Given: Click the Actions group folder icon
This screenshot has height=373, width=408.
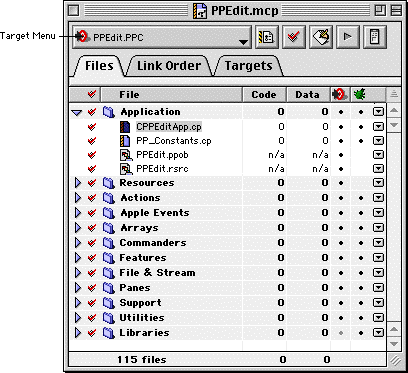Looking at the screenshot, I should pos(109,198).
